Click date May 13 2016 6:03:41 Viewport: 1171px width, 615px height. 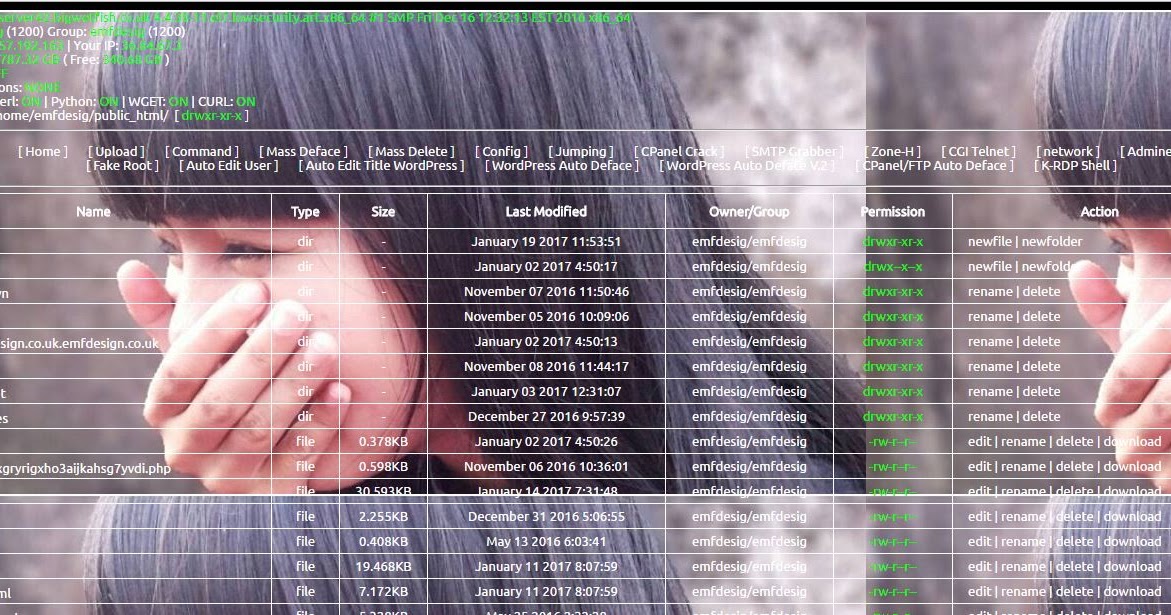(x=546, y=542)
